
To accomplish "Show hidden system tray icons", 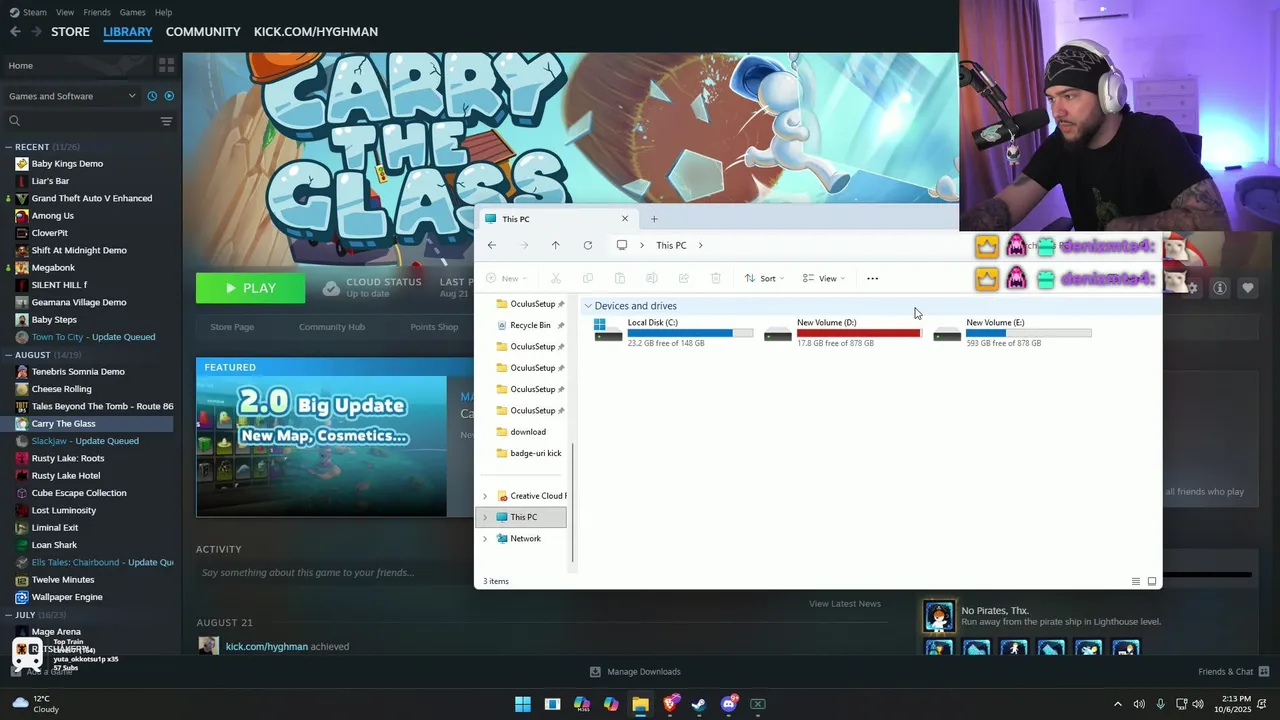I will 1118,704.
